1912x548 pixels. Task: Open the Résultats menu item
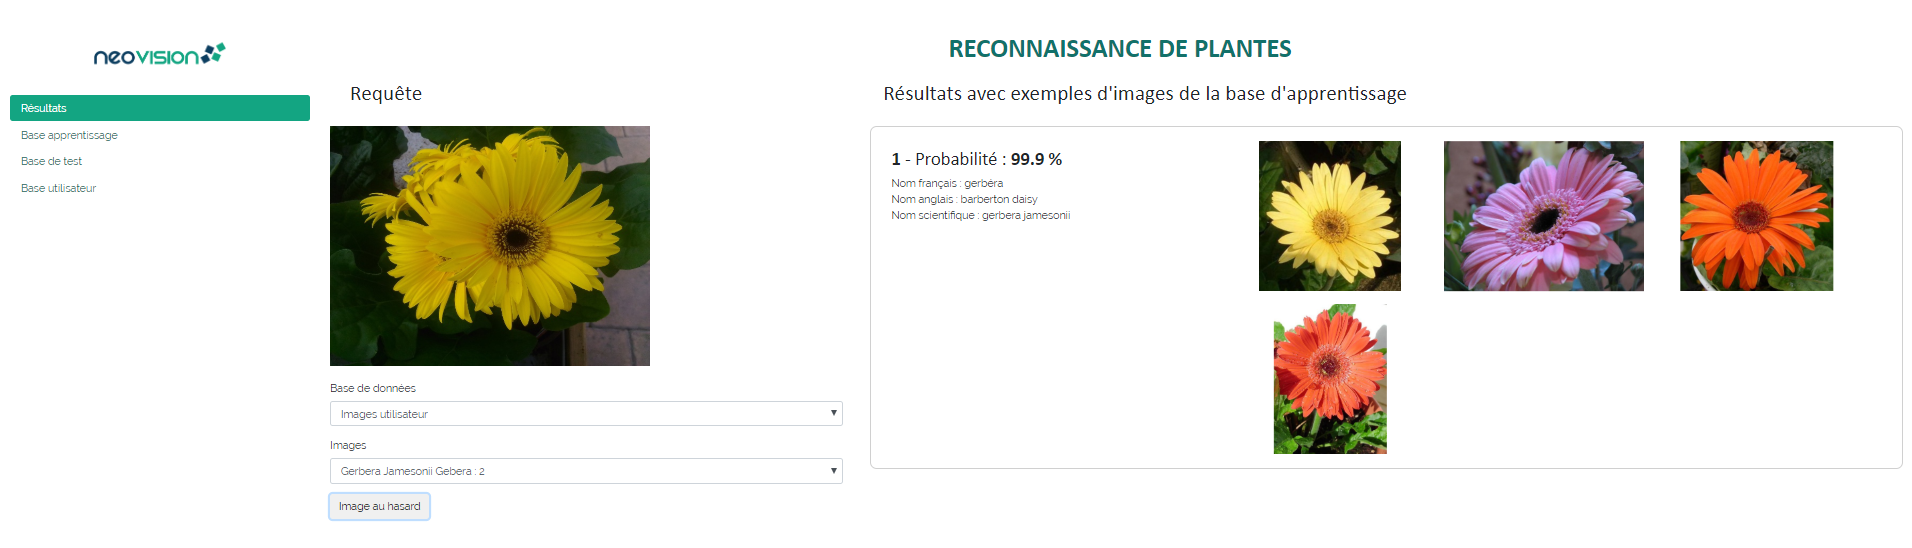click(160, 108)
